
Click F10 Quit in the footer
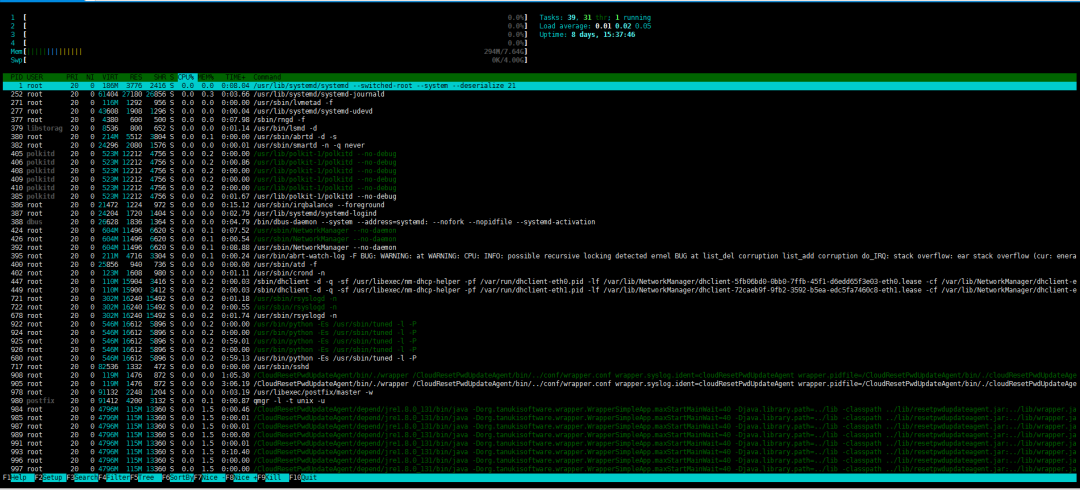click(309, 479)
